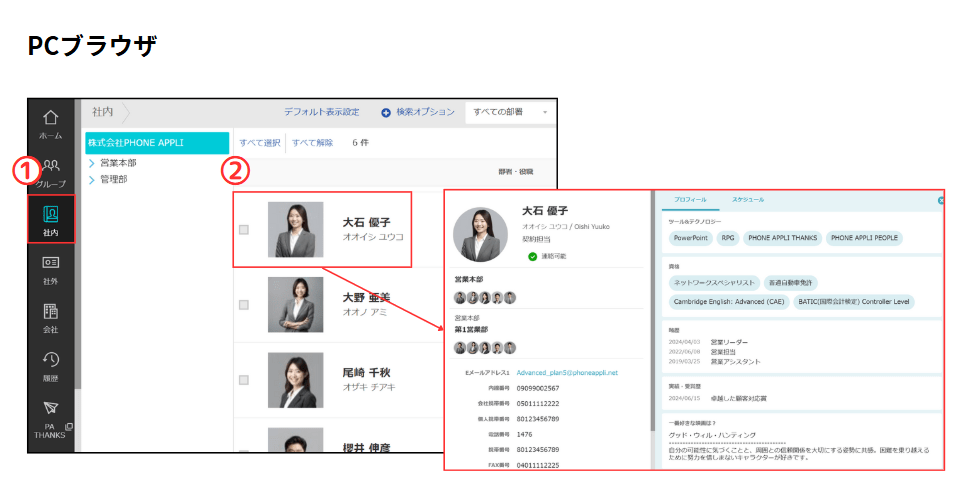The width and height of the screenshot is (955, 477).
Task: Click the すべて選択 link
Action: 259,143
